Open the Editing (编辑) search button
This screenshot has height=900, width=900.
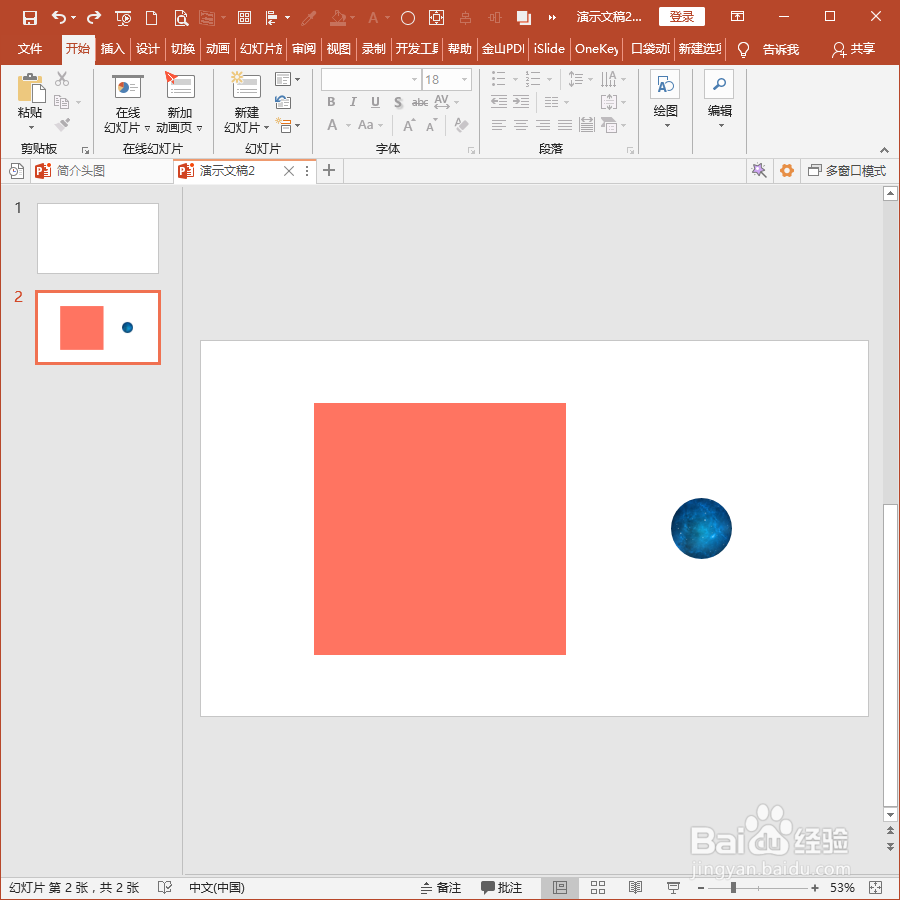pos(719,99)
